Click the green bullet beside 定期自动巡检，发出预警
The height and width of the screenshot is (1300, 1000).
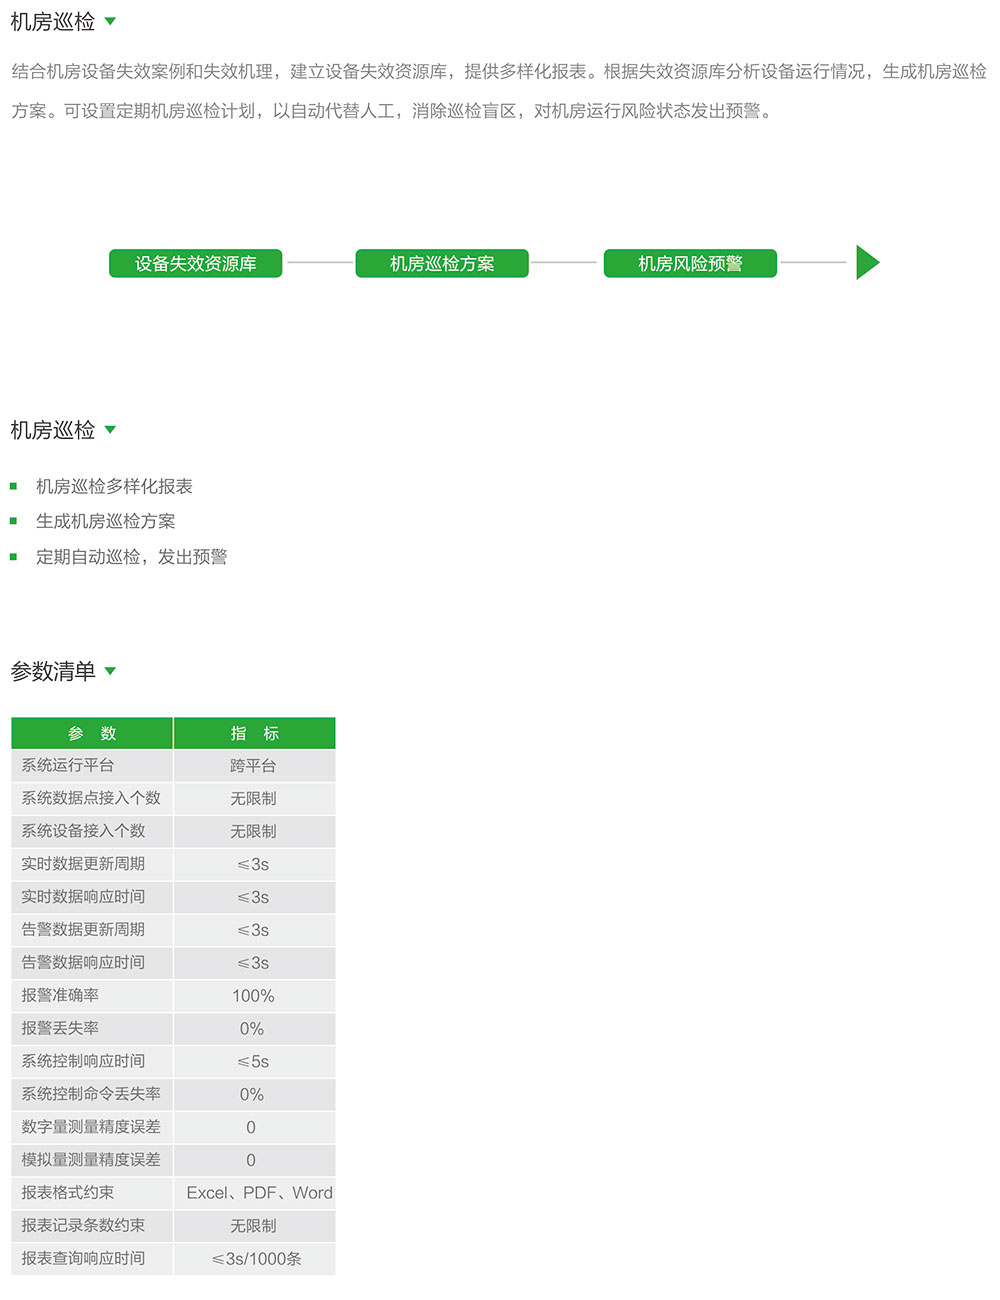[14, 557]
